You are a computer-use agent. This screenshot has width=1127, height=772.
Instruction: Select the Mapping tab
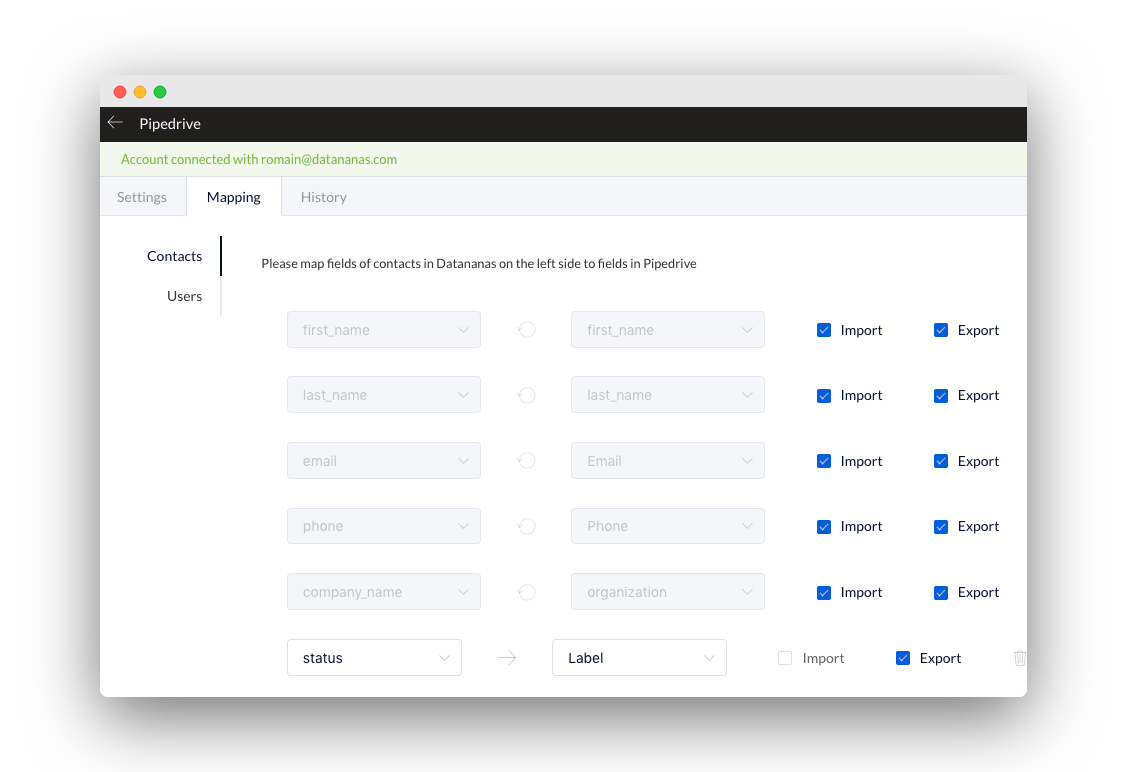pos(234,197)
